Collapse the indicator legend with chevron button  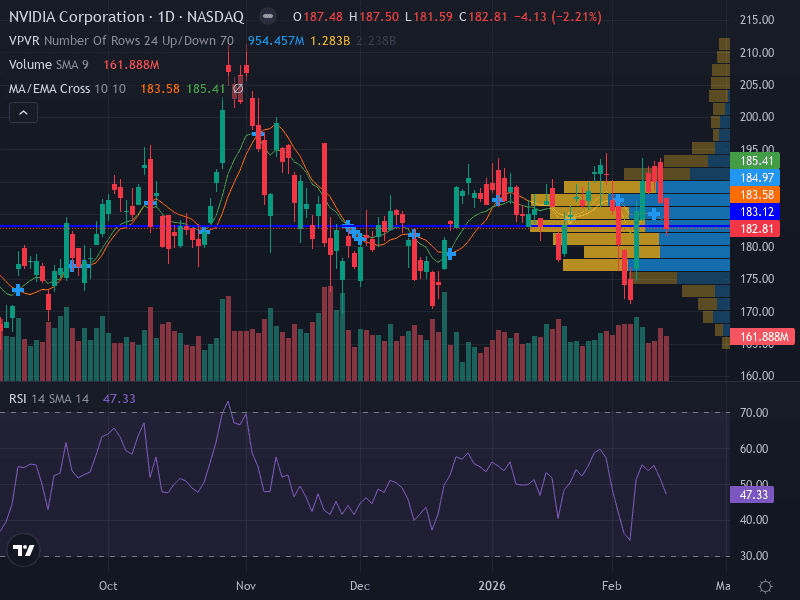(23, 113)
